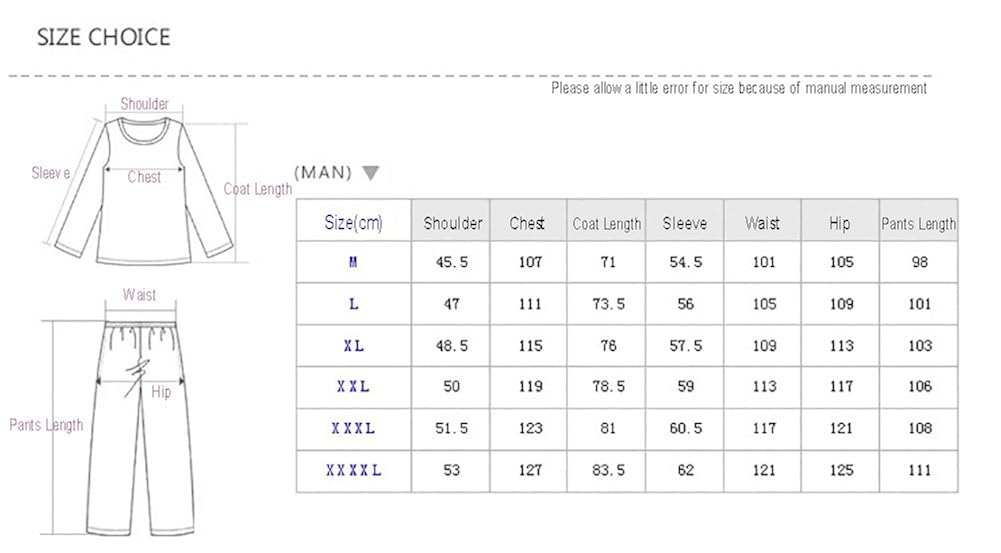Click the Hip table column header
Viewport: 1001px width, 553px height.
coord(840,223)
